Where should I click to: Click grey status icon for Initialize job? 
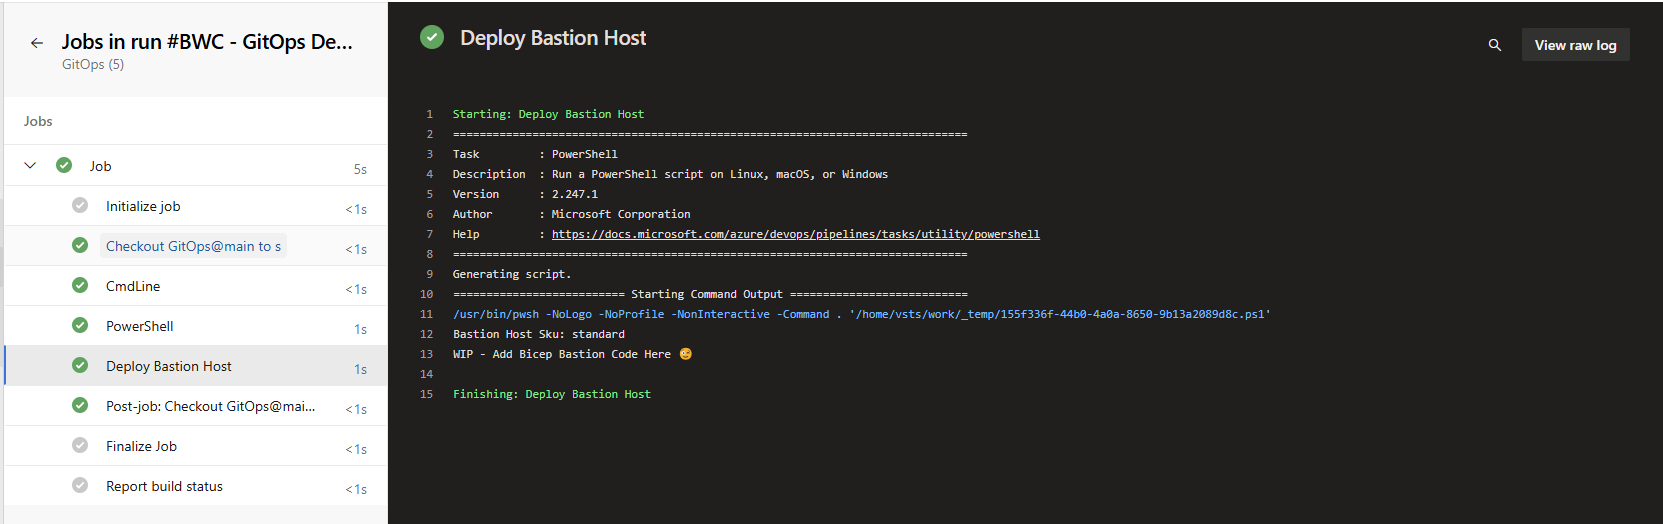(80, 205)
